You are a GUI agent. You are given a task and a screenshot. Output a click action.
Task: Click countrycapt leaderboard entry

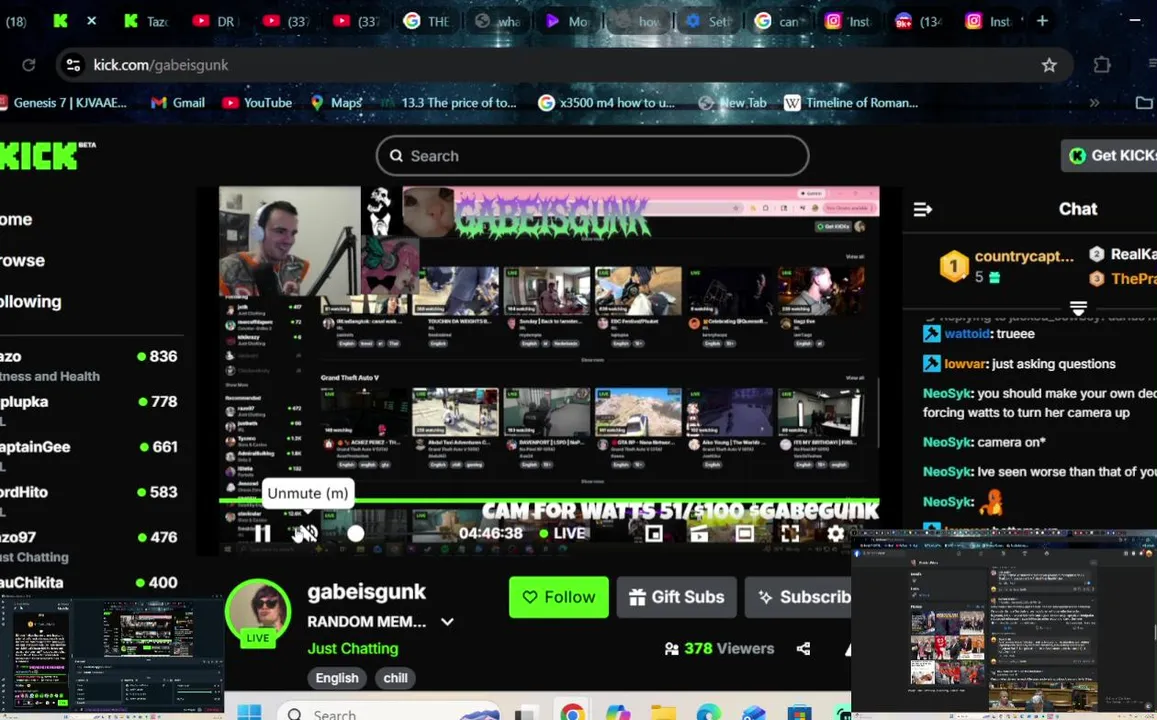1006,266
